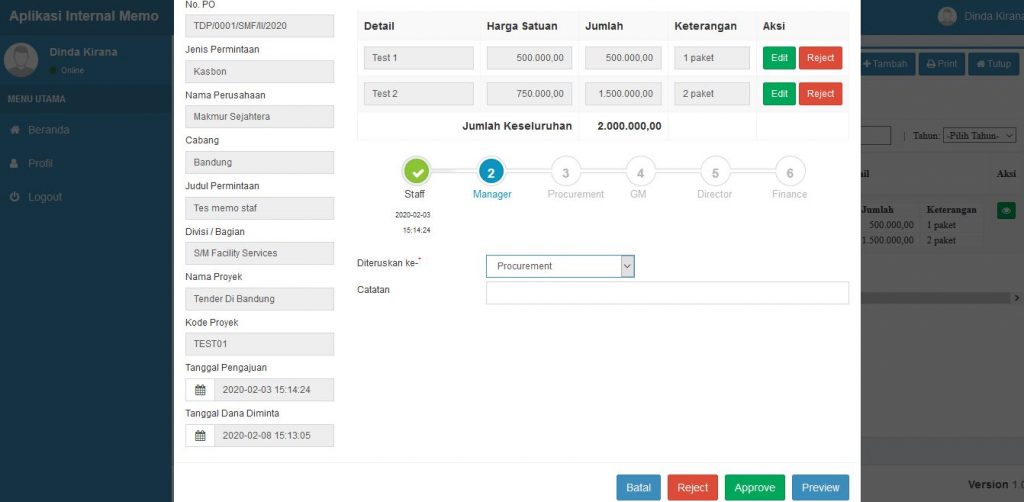The width and height of the screenshot is (1024, 502).
Task: Click the Tanggal Pengajuan date field
Action: (274, 390)
